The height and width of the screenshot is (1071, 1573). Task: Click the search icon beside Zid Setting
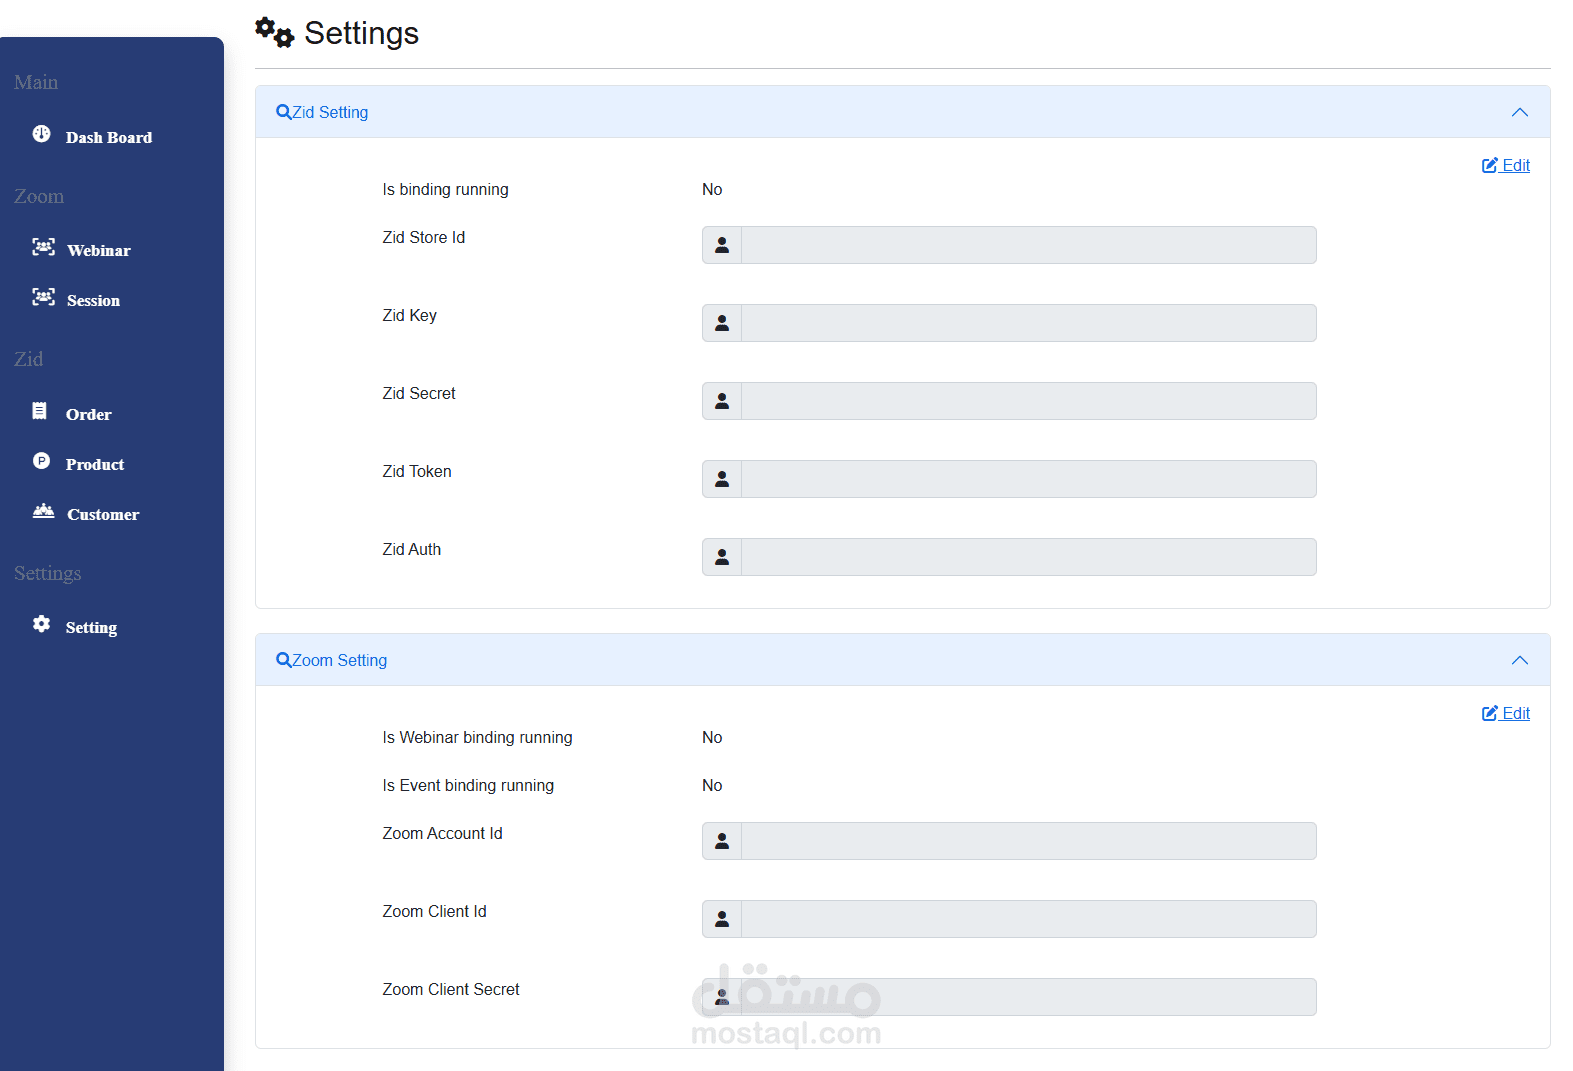point(283,112)
